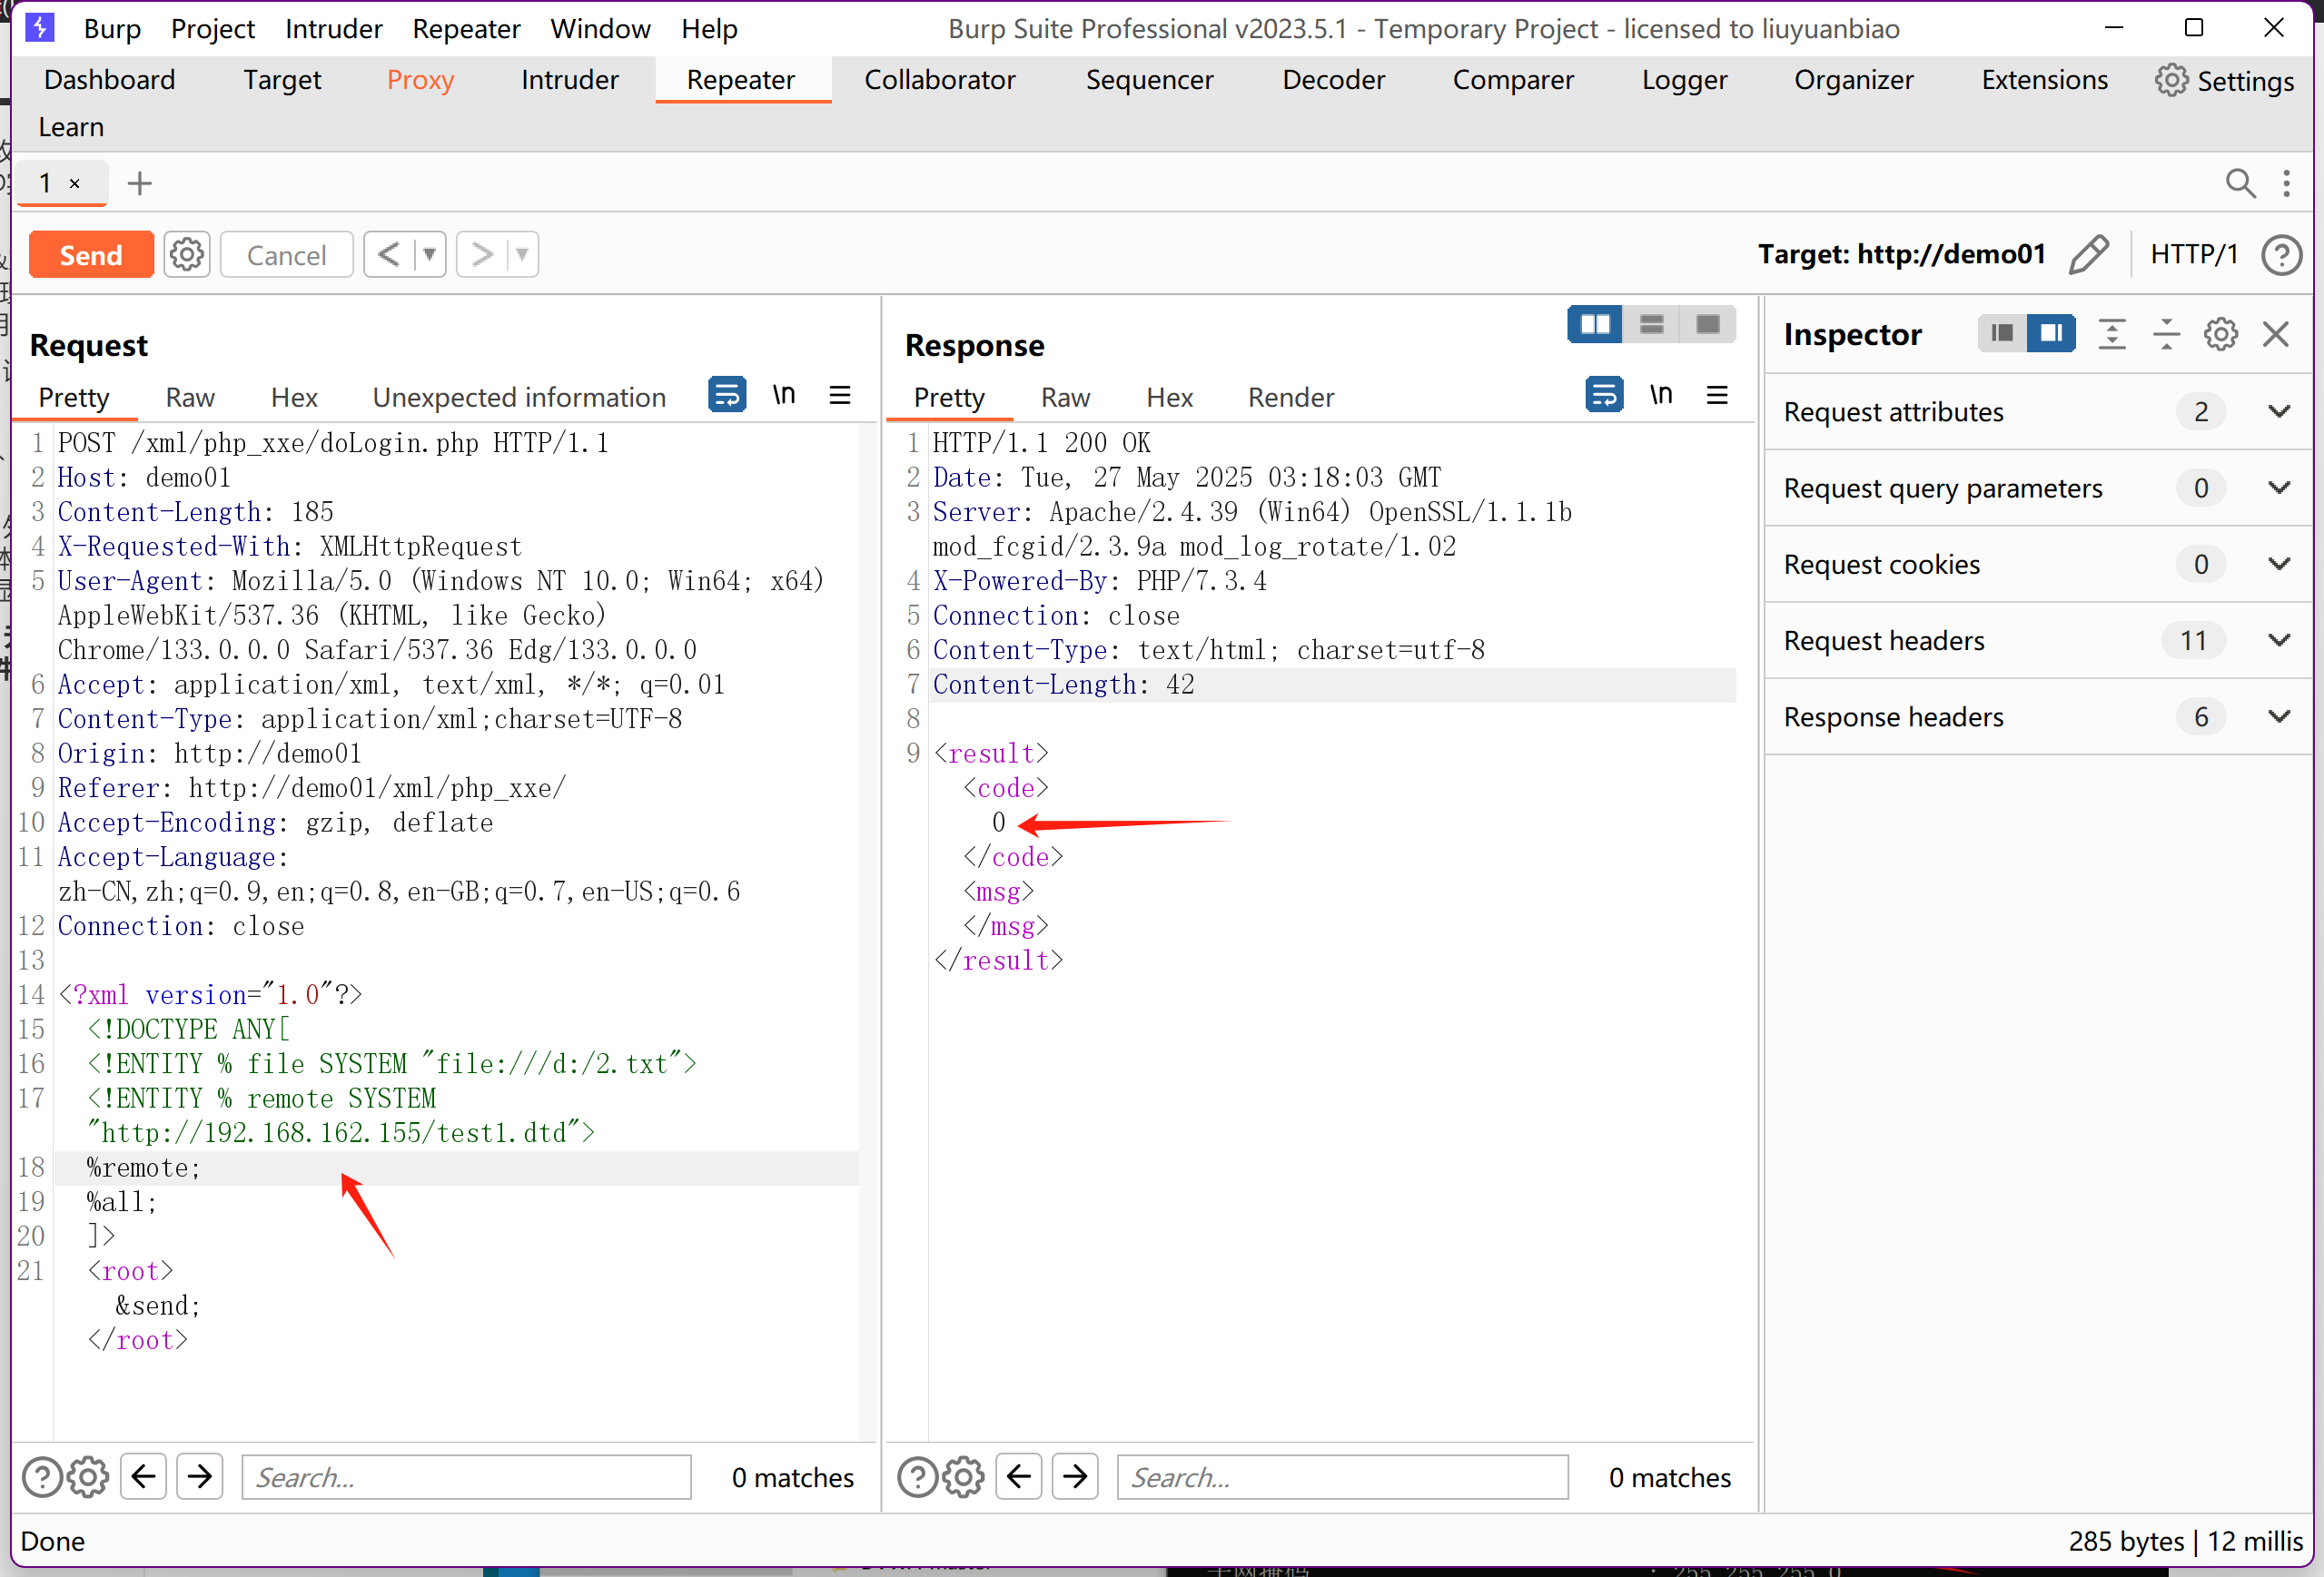Click the edit target pencil icon
This screenshot has height=1577, width=2324.
point(2089,255)
